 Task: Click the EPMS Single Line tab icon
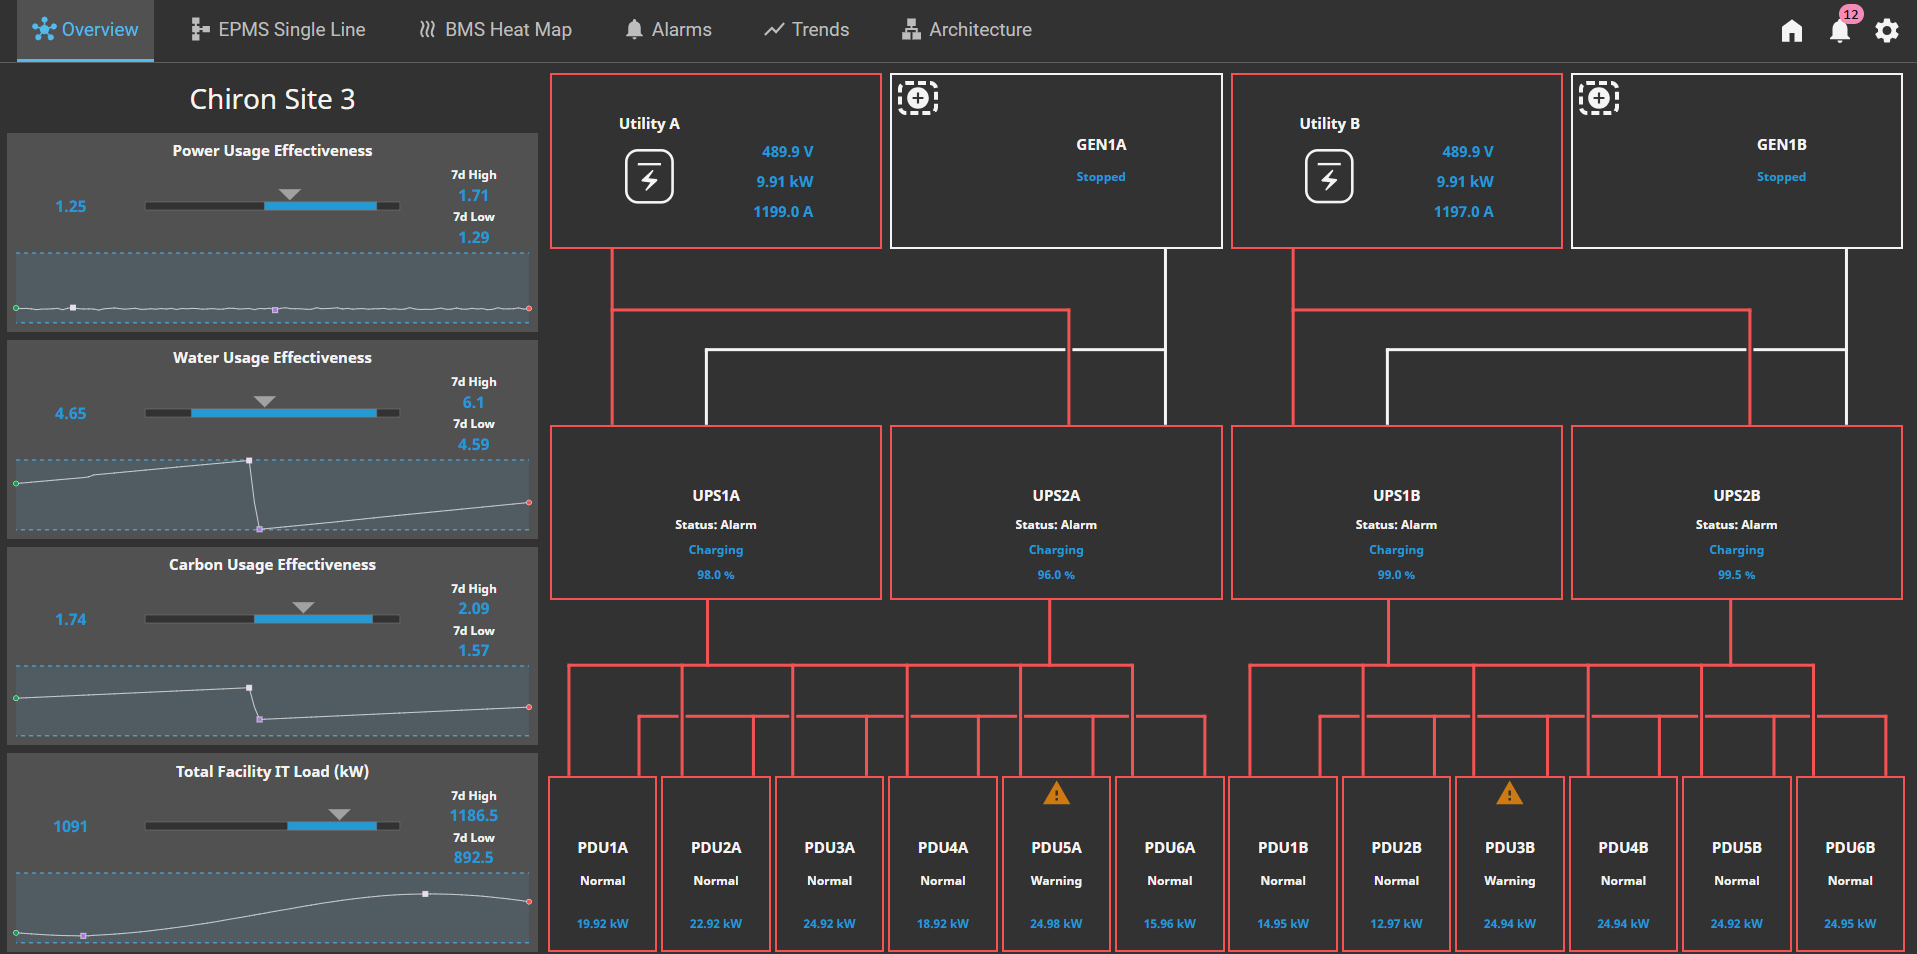click(x=201, y=30)
